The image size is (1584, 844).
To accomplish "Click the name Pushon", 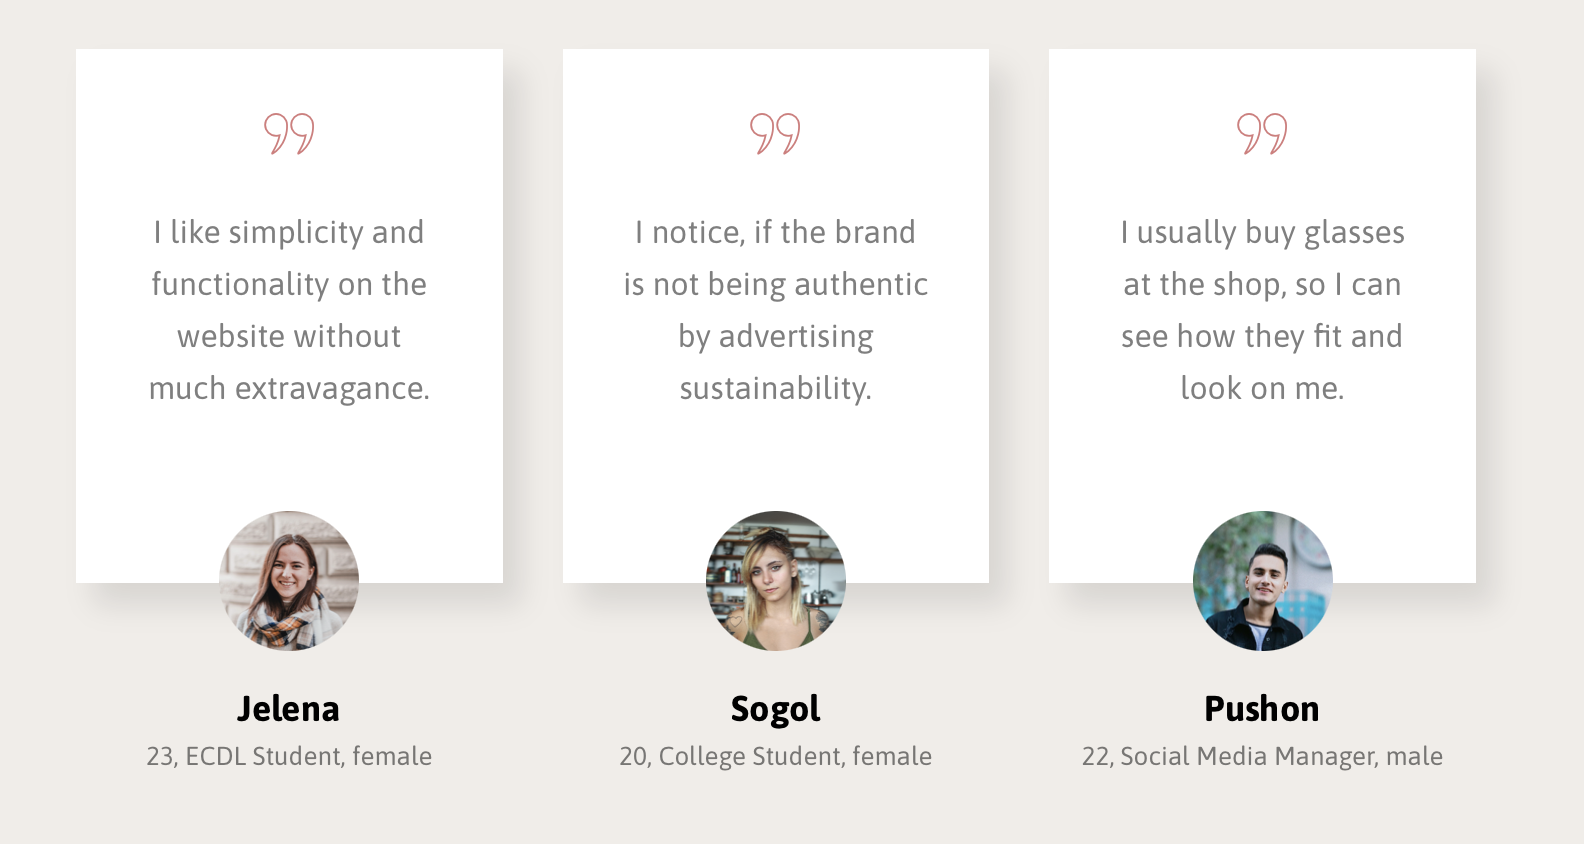I will (1262, 709).
